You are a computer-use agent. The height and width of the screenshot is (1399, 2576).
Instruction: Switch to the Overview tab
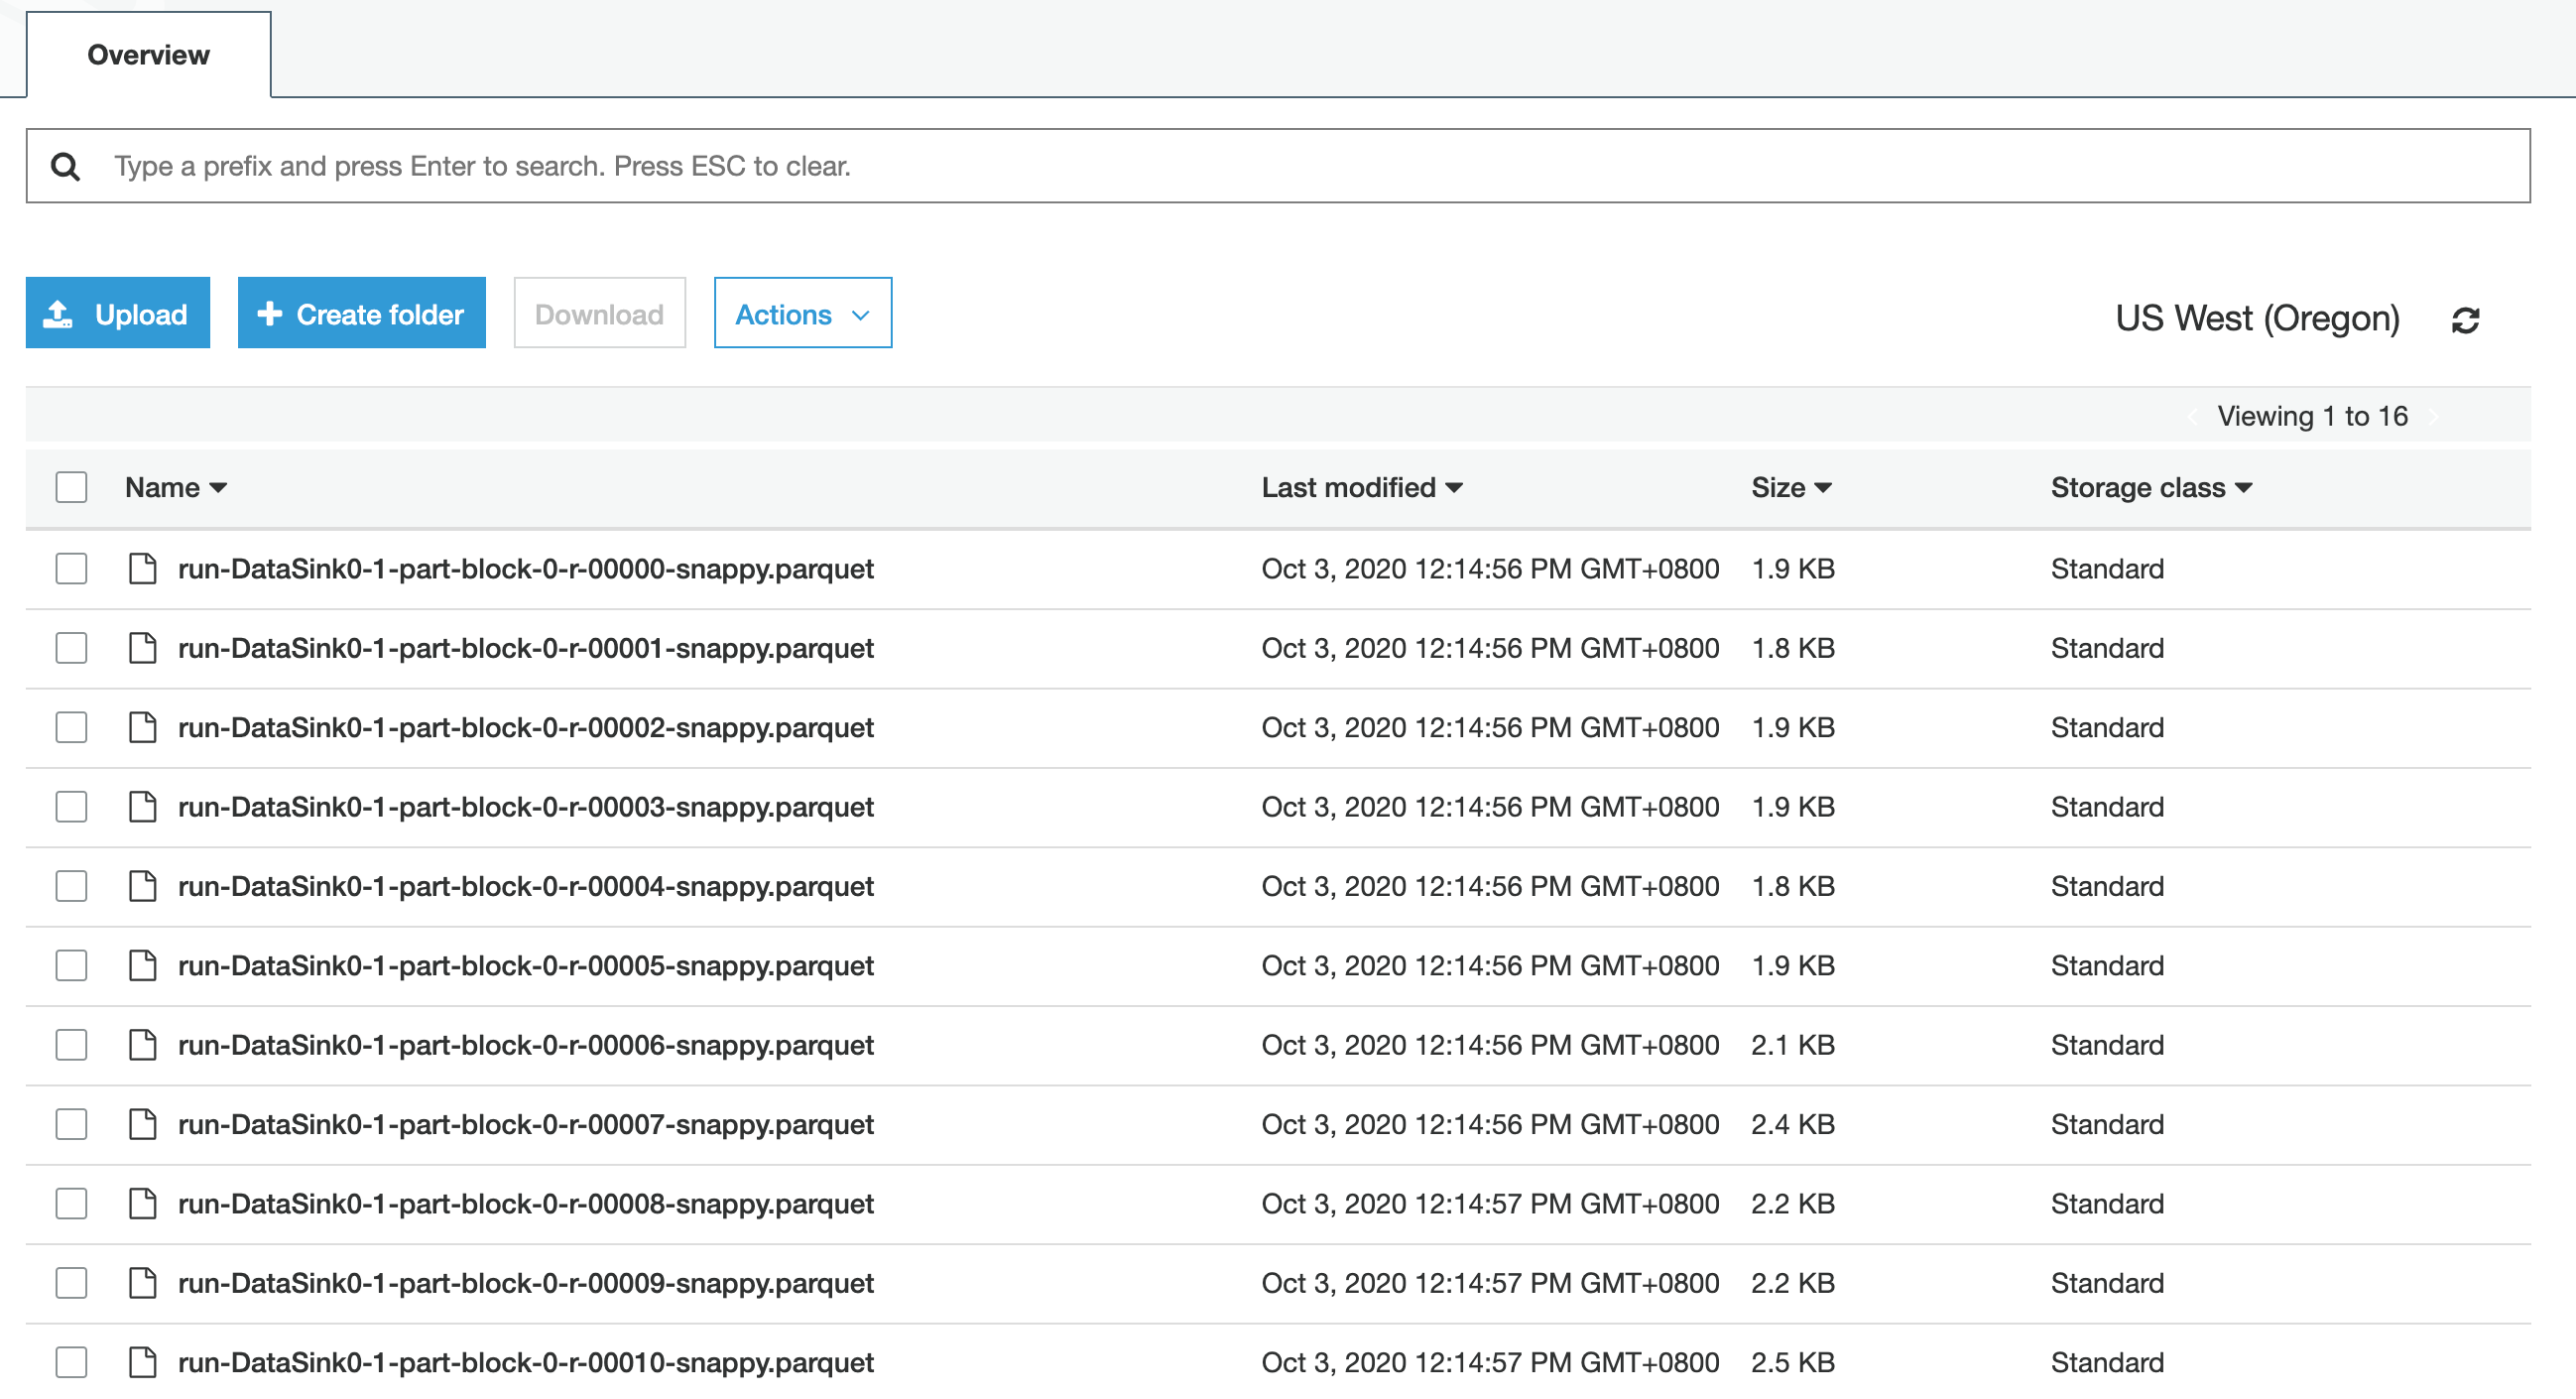click(x=147, y=55)
